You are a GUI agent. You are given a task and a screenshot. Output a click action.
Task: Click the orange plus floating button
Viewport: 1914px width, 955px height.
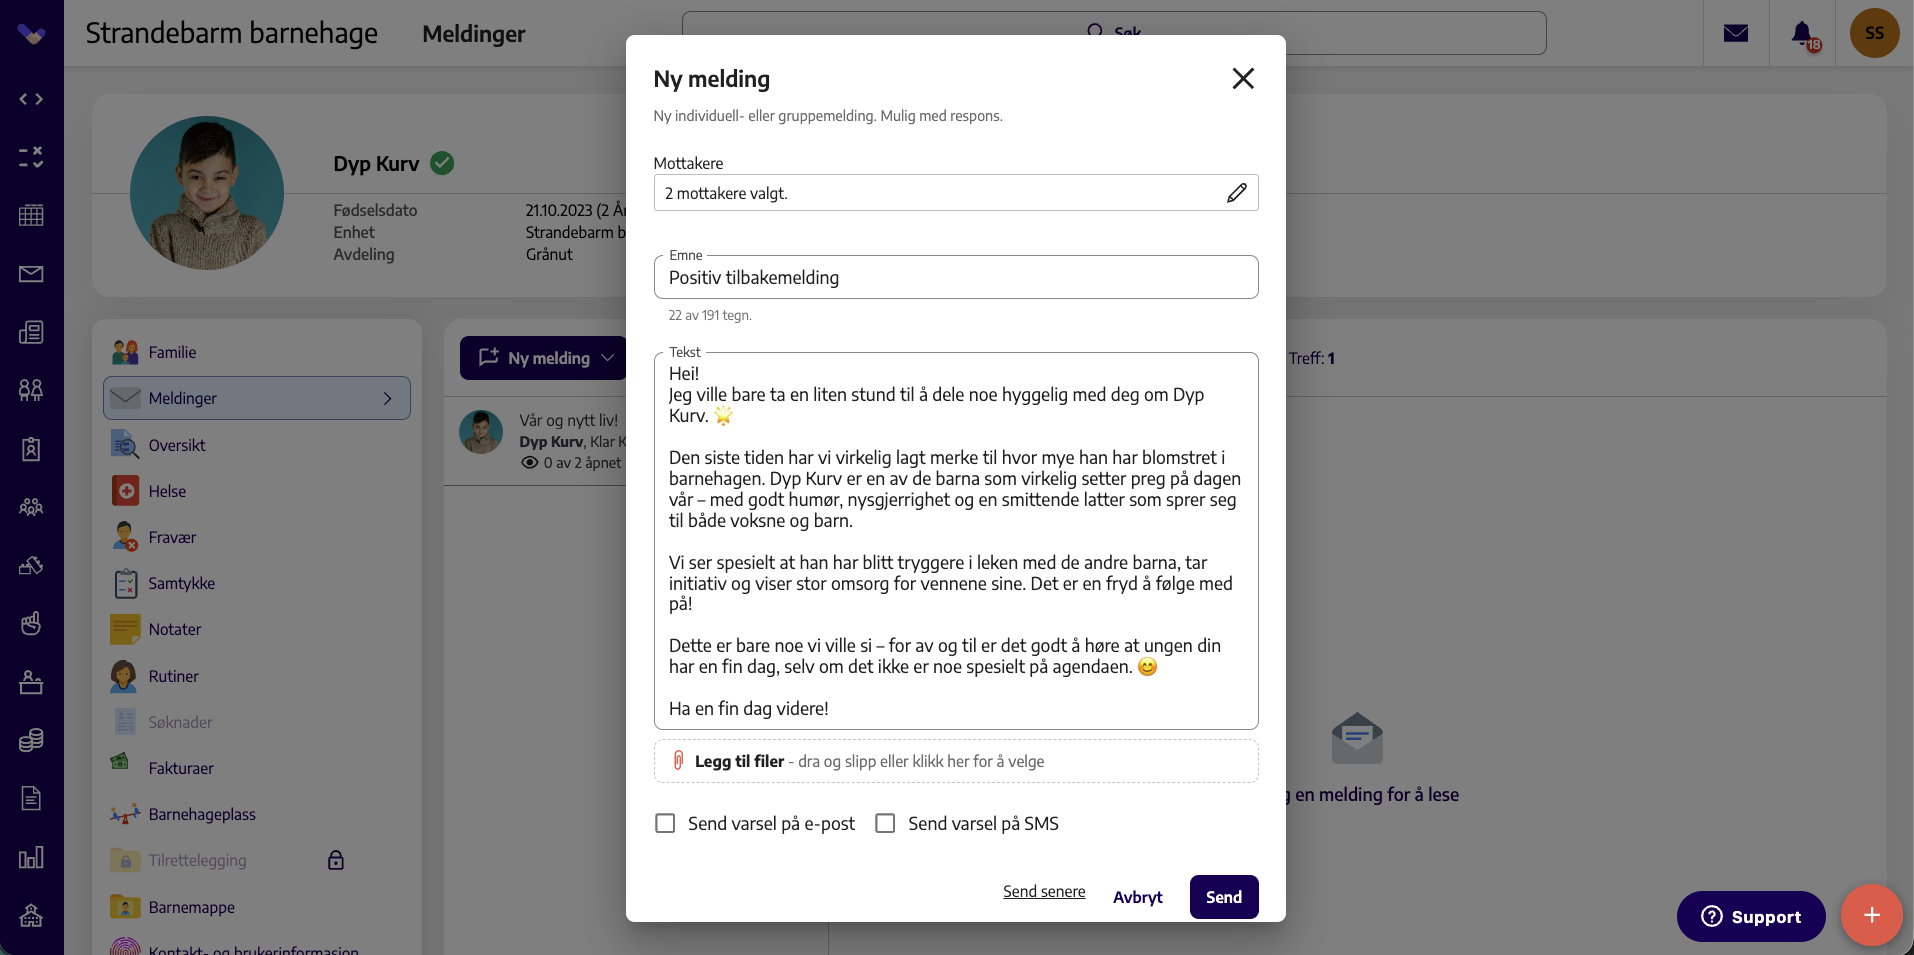coord(1871,915)
